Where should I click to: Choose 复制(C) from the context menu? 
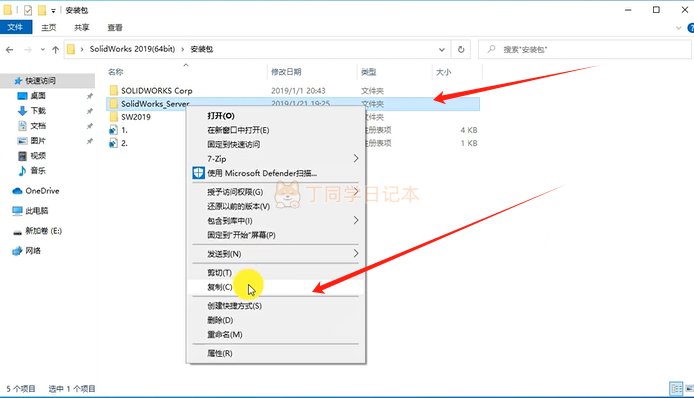(x=276, y=287)
